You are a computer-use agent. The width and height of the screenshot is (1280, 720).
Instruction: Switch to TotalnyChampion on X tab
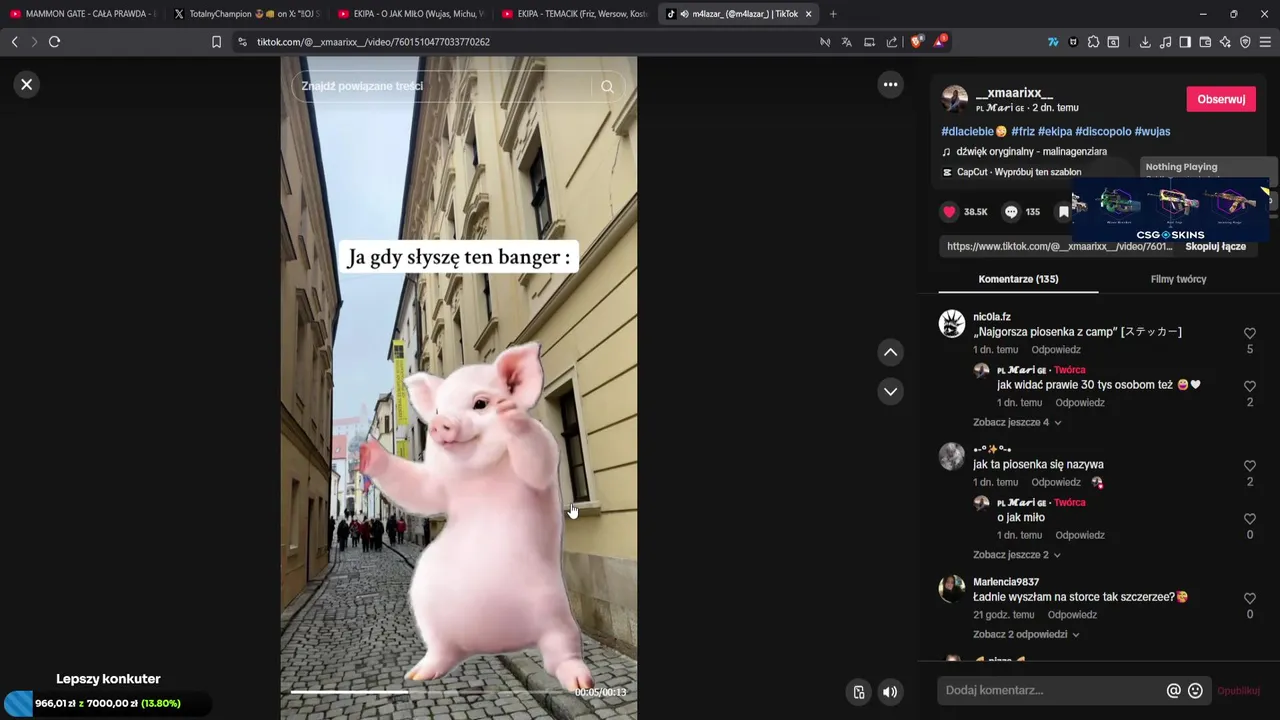point(246,14)
